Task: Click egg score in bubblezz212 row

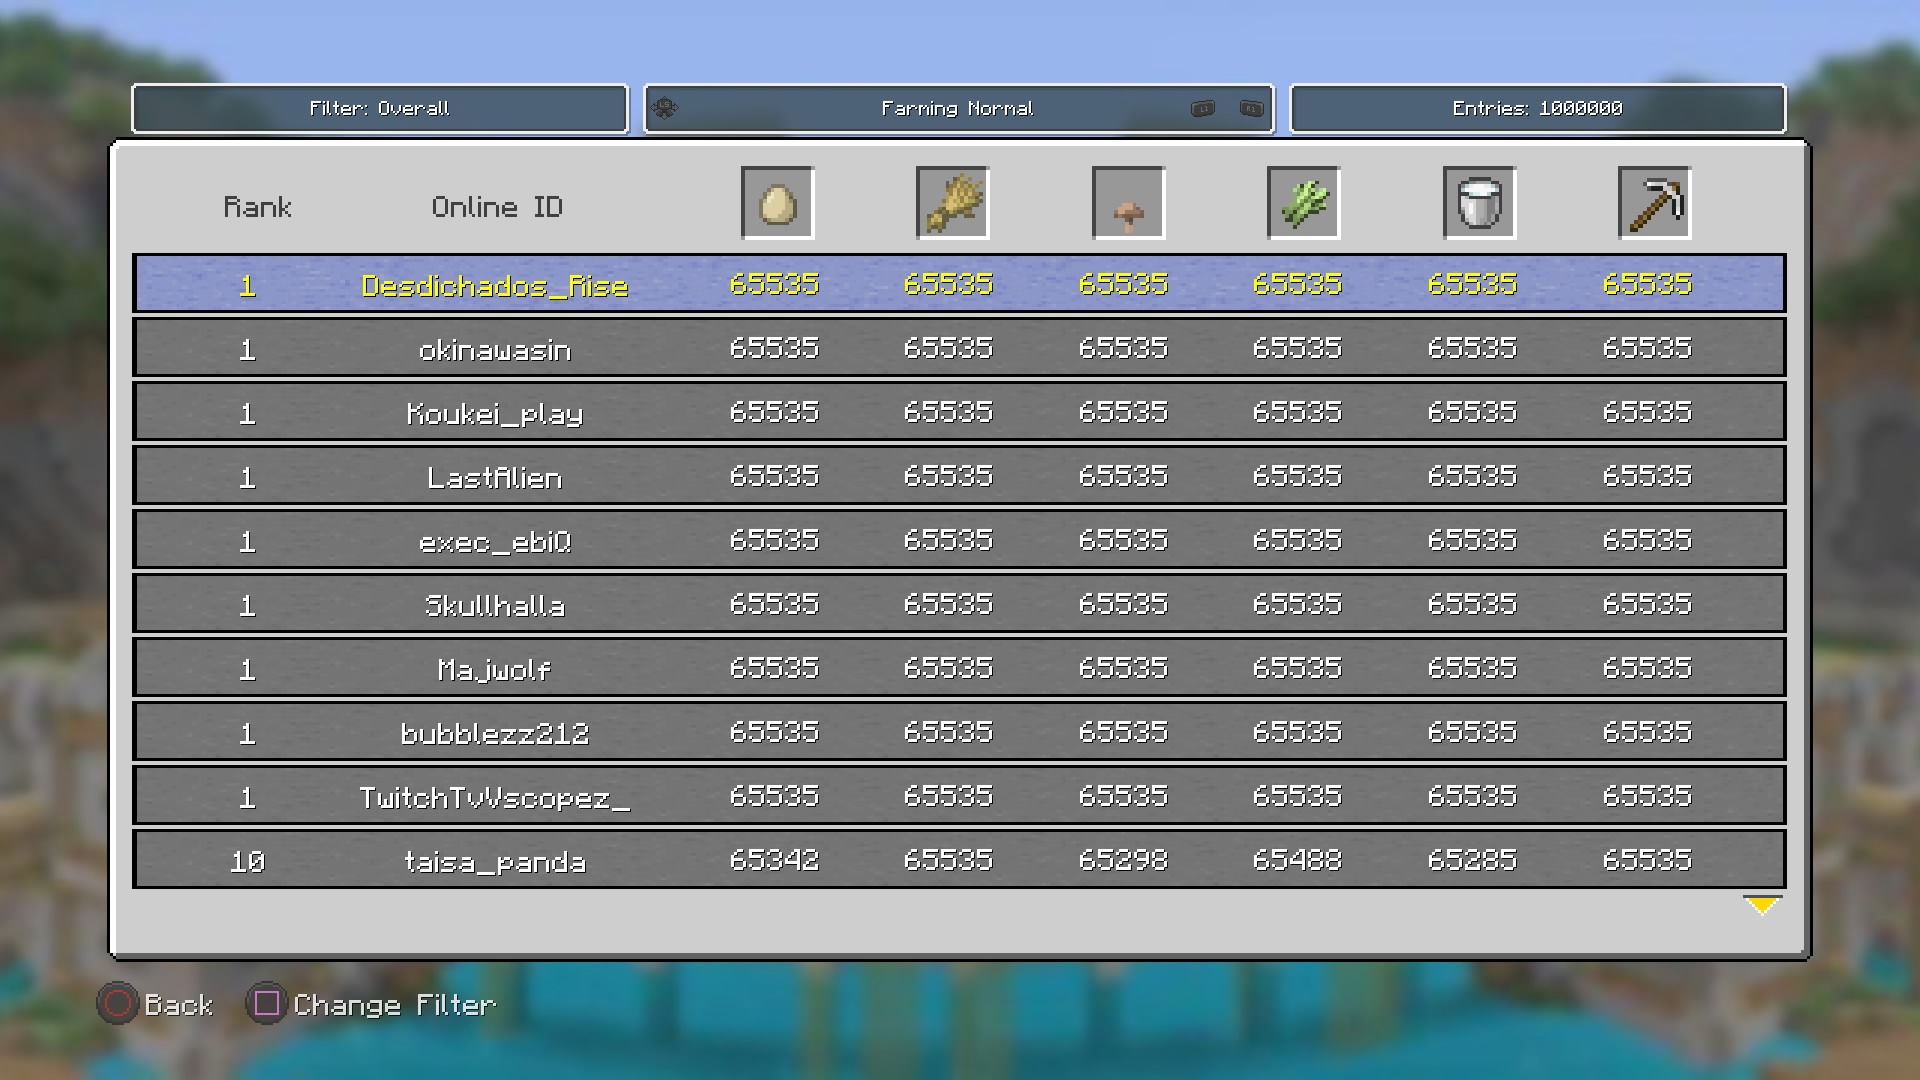Action: pos(774,731)
